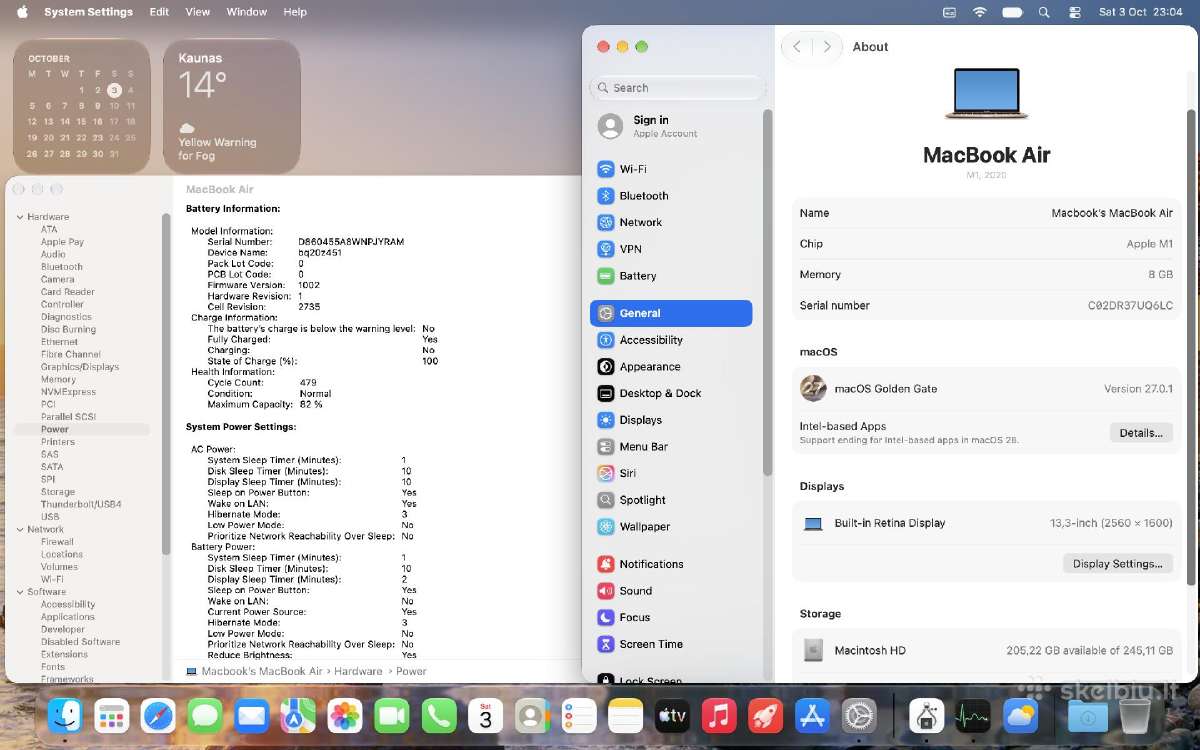Viewport: 1200px width, 750px height.
Task: Open the View menu
Action: 198,12
